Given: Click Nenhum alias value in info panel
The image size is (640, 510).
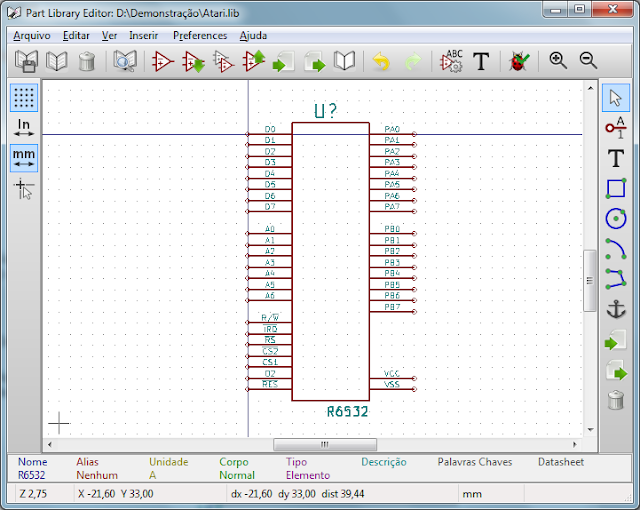Looking at the screenshot, I should [x=97, y=475].
